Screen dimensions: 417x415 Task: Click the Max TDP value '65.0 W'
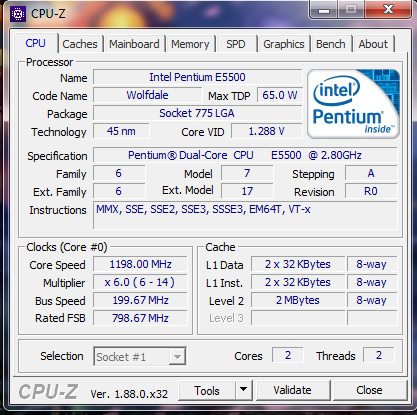[x=280, y=95]
